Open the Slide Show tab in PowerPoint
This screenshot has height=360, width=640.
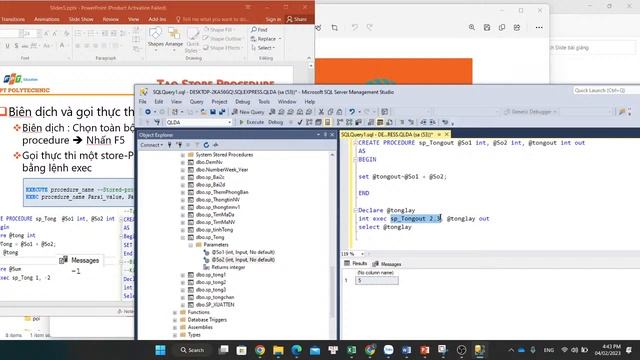(x=81, y=19)
